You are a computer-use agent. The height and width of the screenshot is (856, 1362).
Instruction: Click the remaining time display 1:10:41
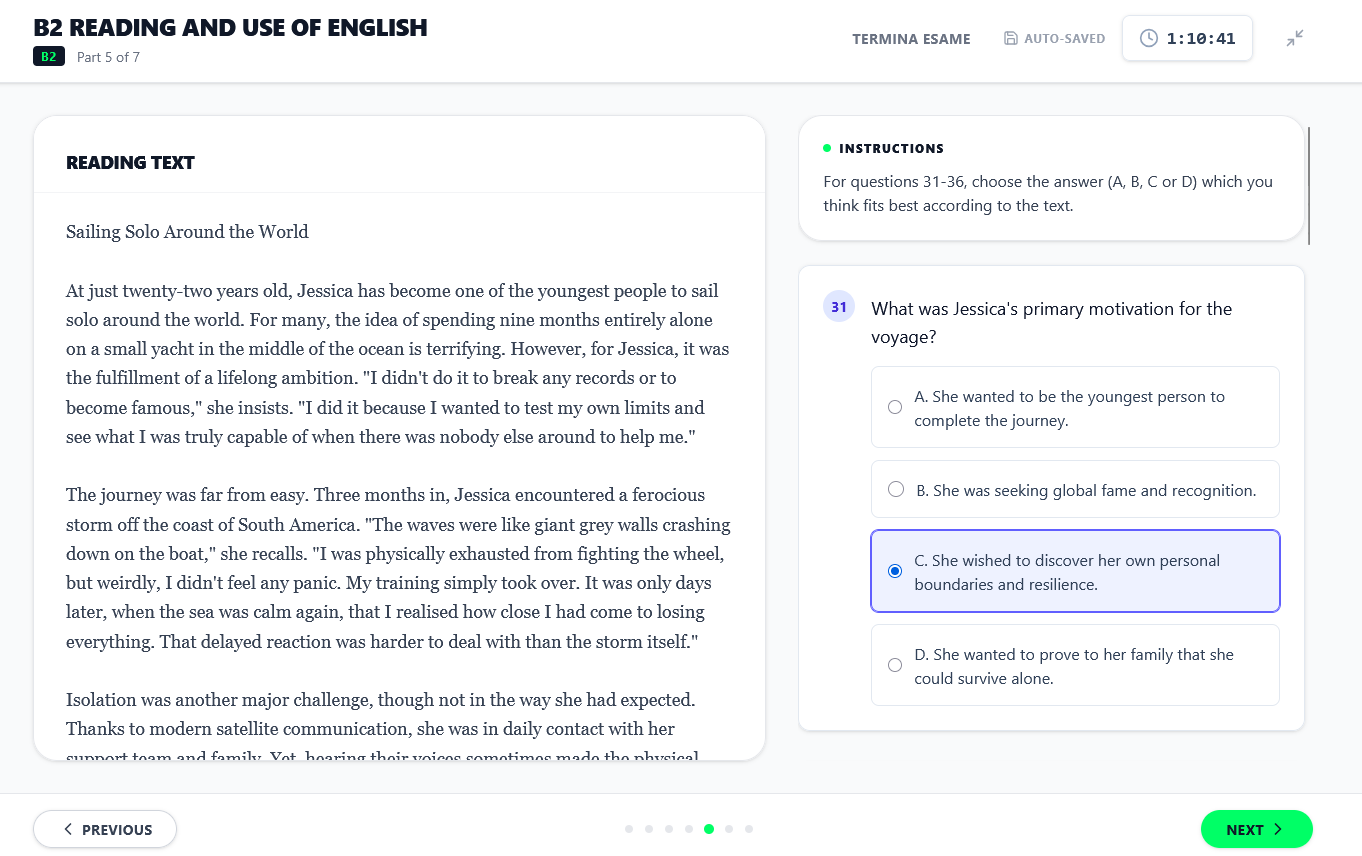click(1201, 39)
